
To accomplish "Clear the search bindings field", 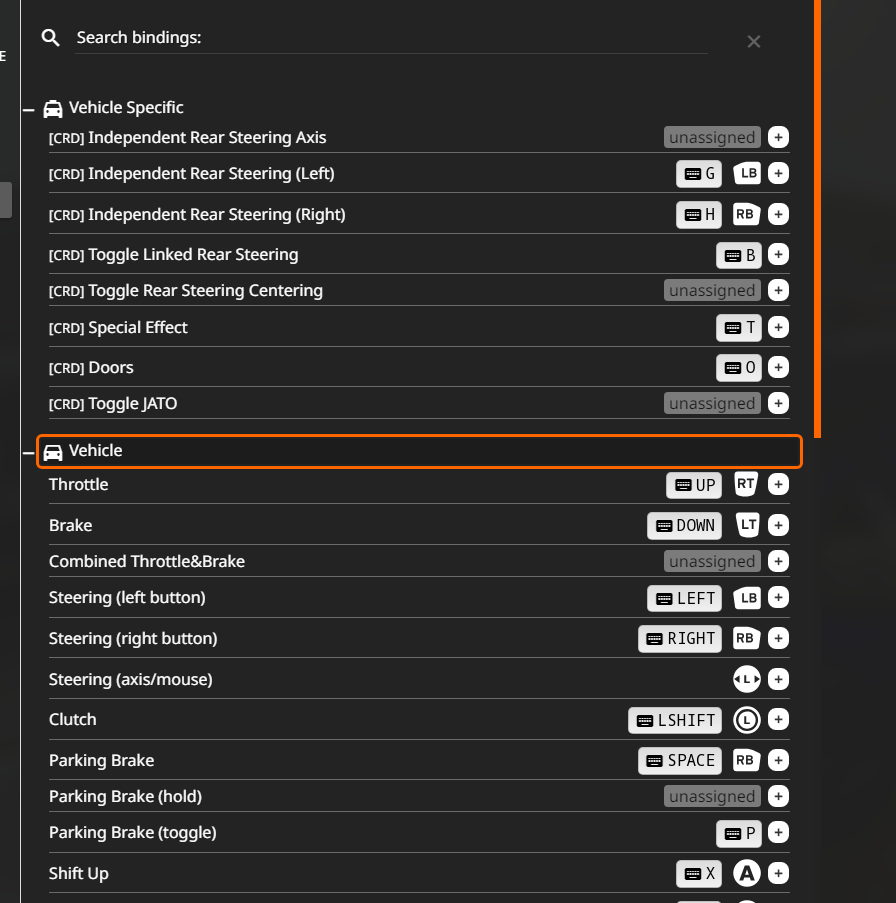I will coord(754,41).
